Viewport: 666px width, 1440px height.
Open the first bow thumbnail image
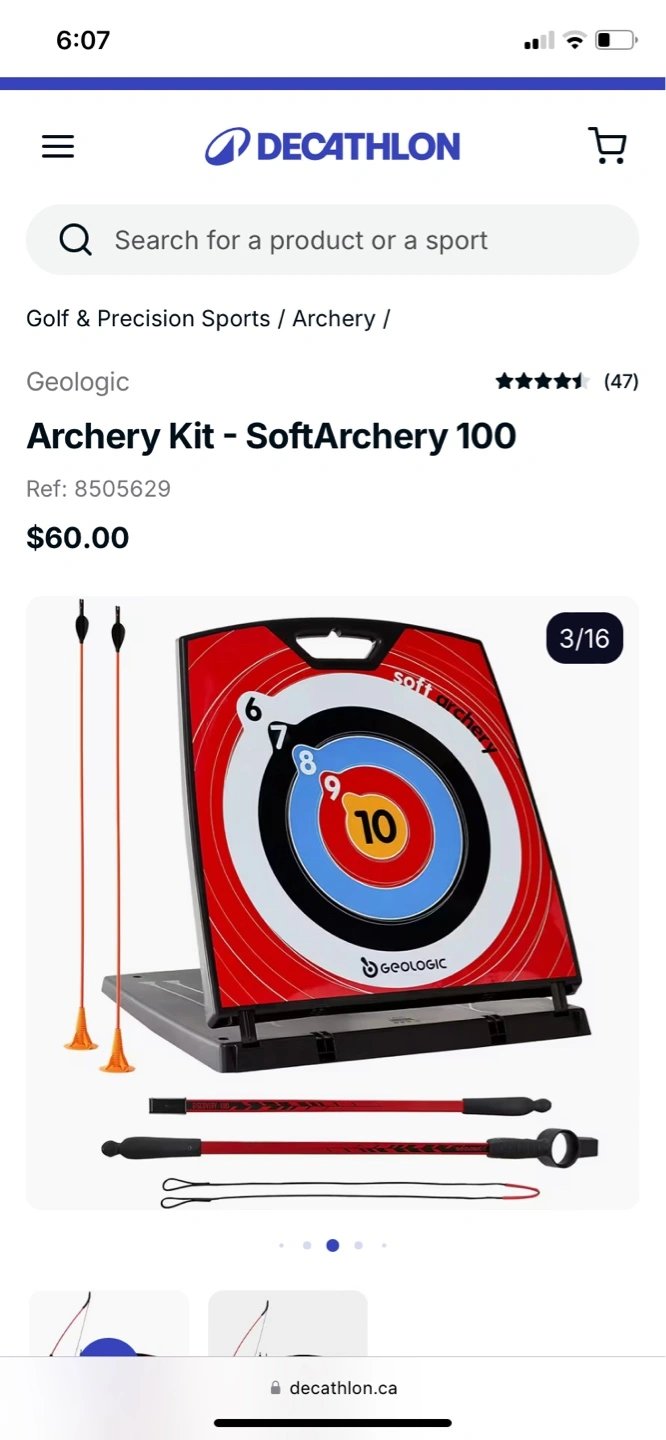[x=108, y=1323]
